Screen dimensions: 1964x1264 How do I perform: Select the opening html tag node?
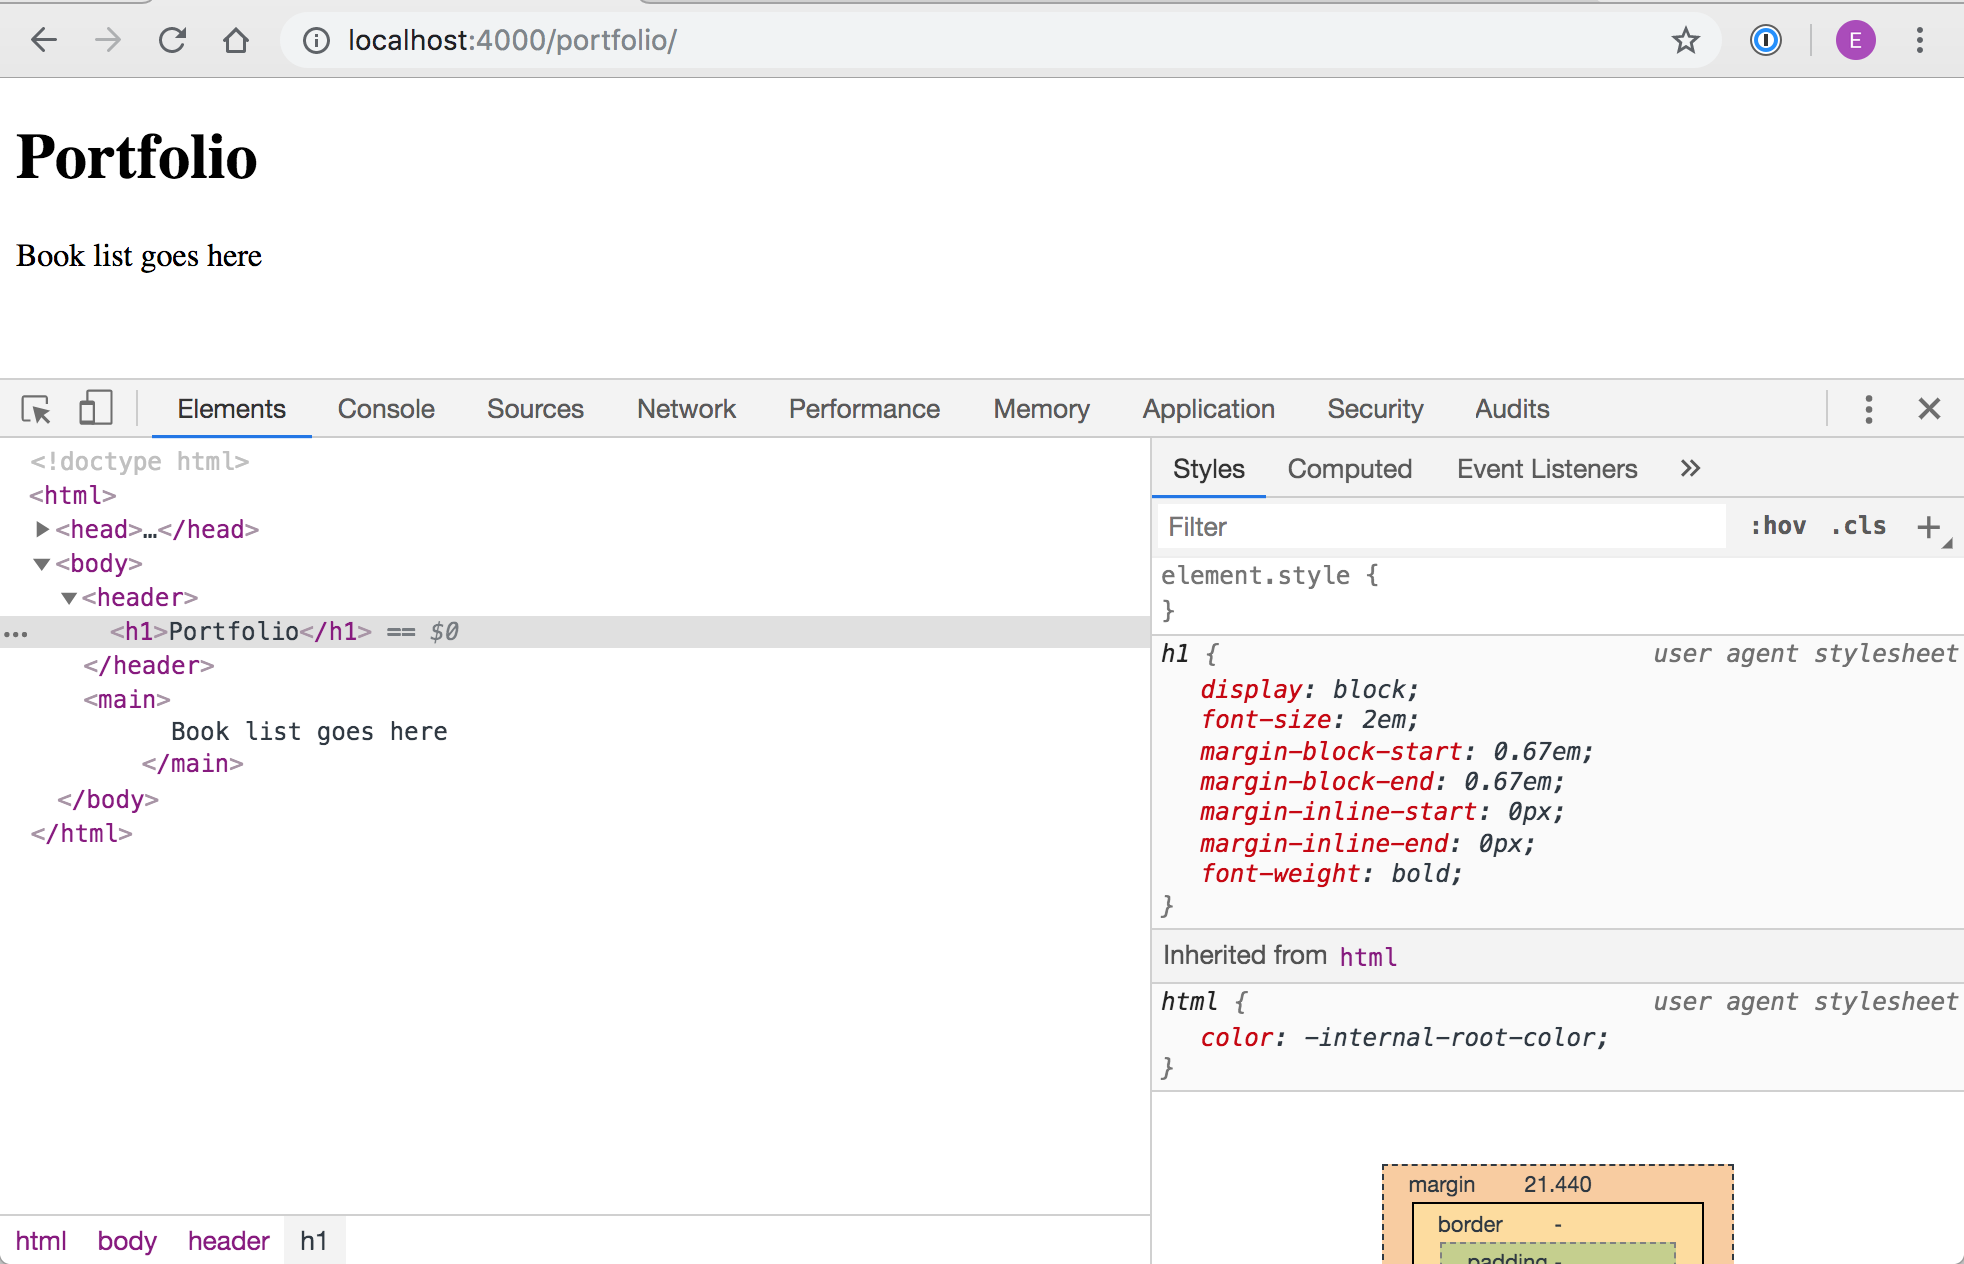coord(73,495)
